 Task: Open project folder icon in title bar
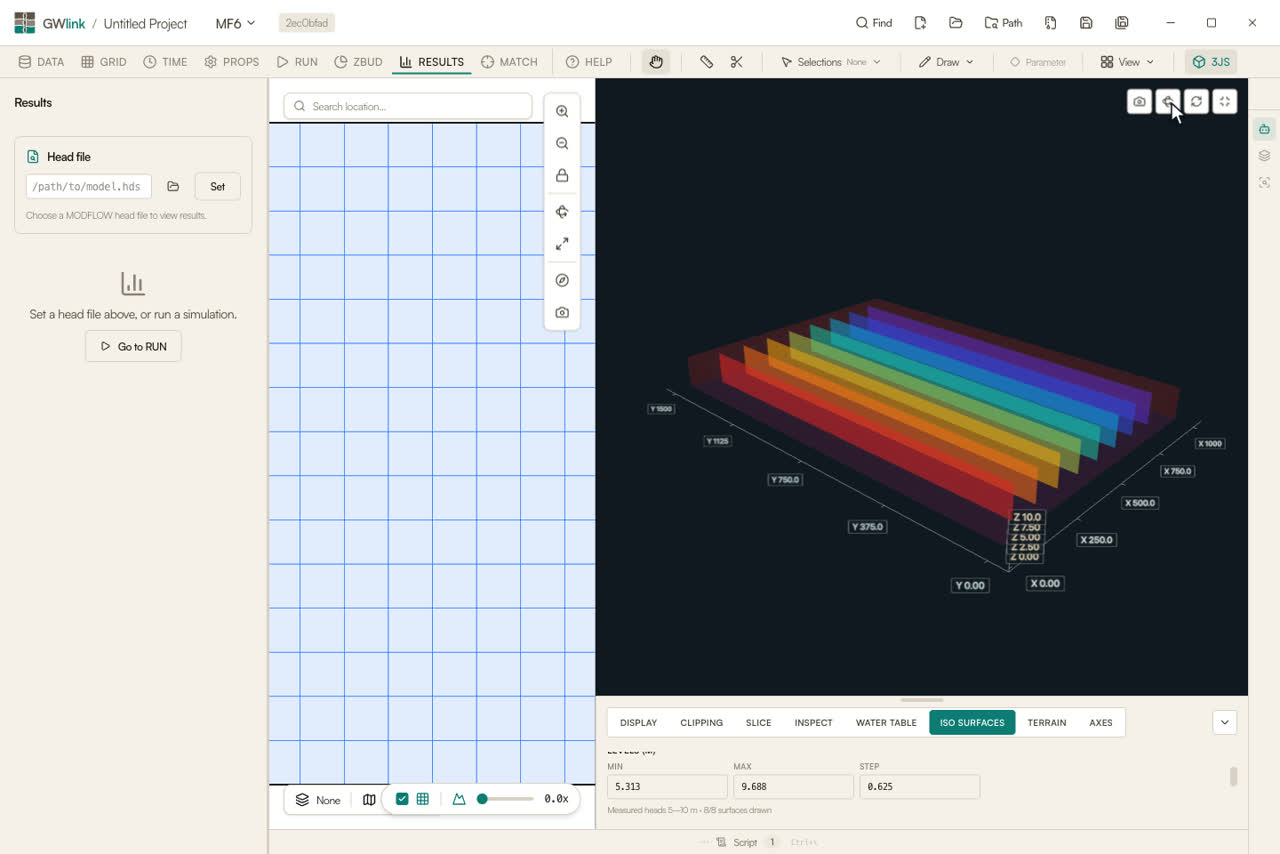coord(956,23)
